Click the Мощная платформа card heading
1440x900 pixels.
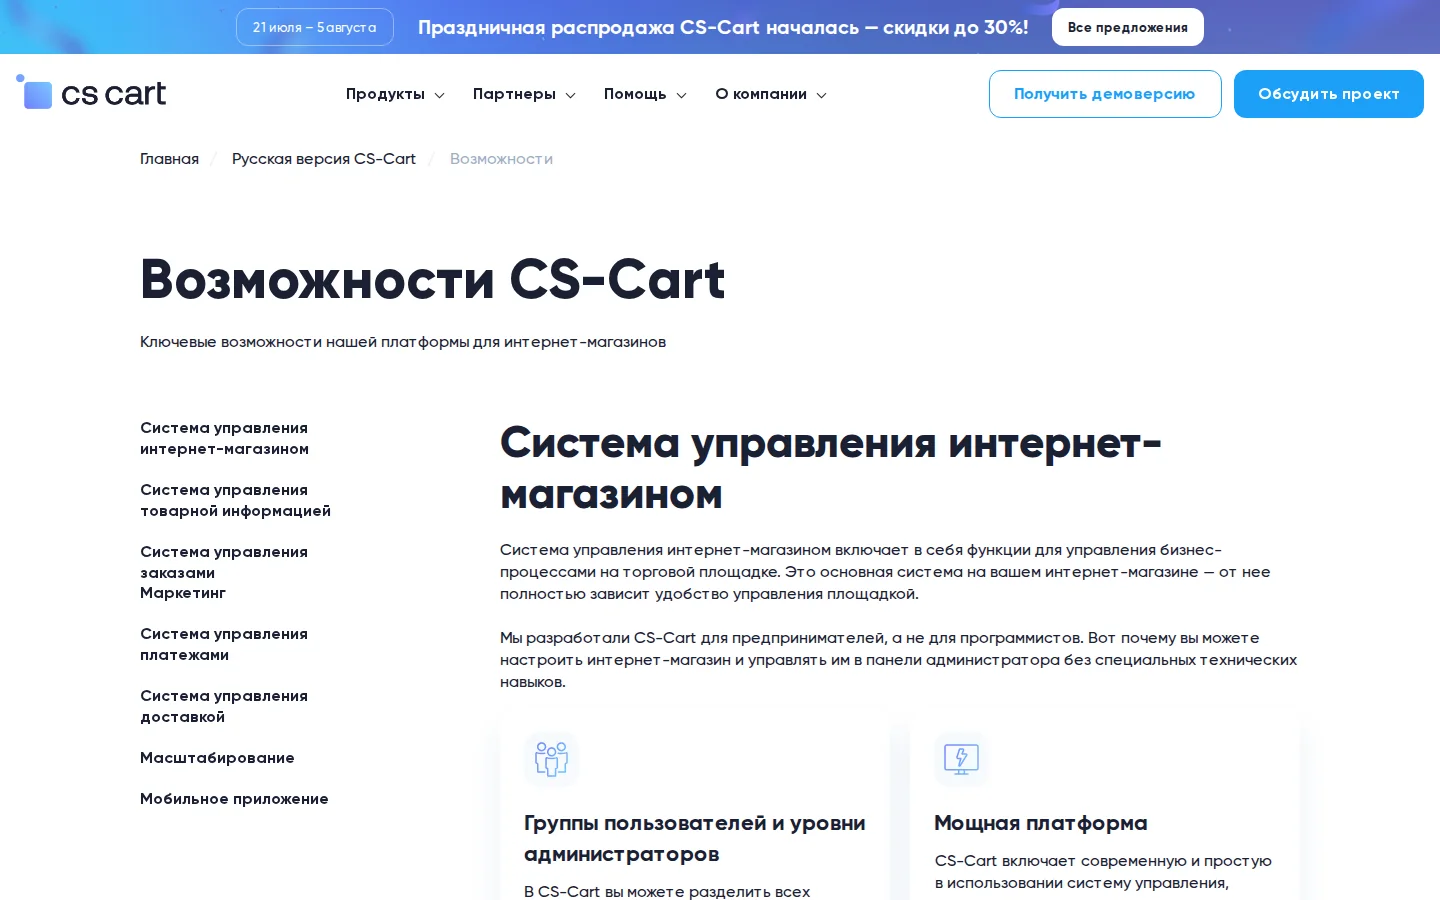(1041, 823)
